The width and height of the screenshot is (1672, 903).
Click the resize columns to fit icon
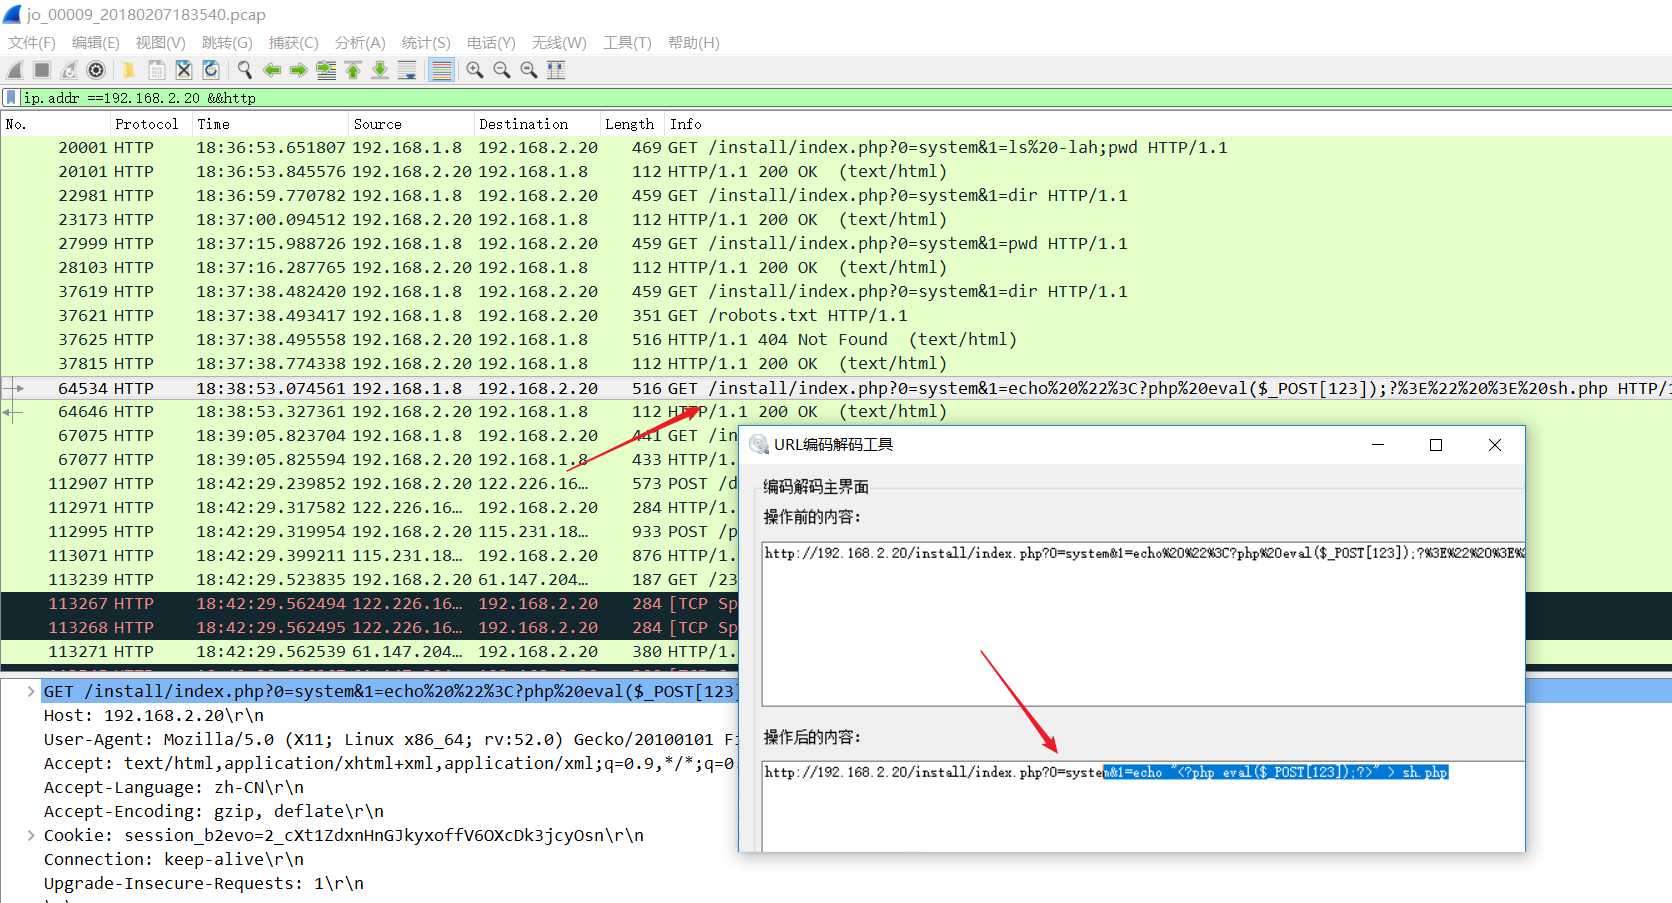556,70
